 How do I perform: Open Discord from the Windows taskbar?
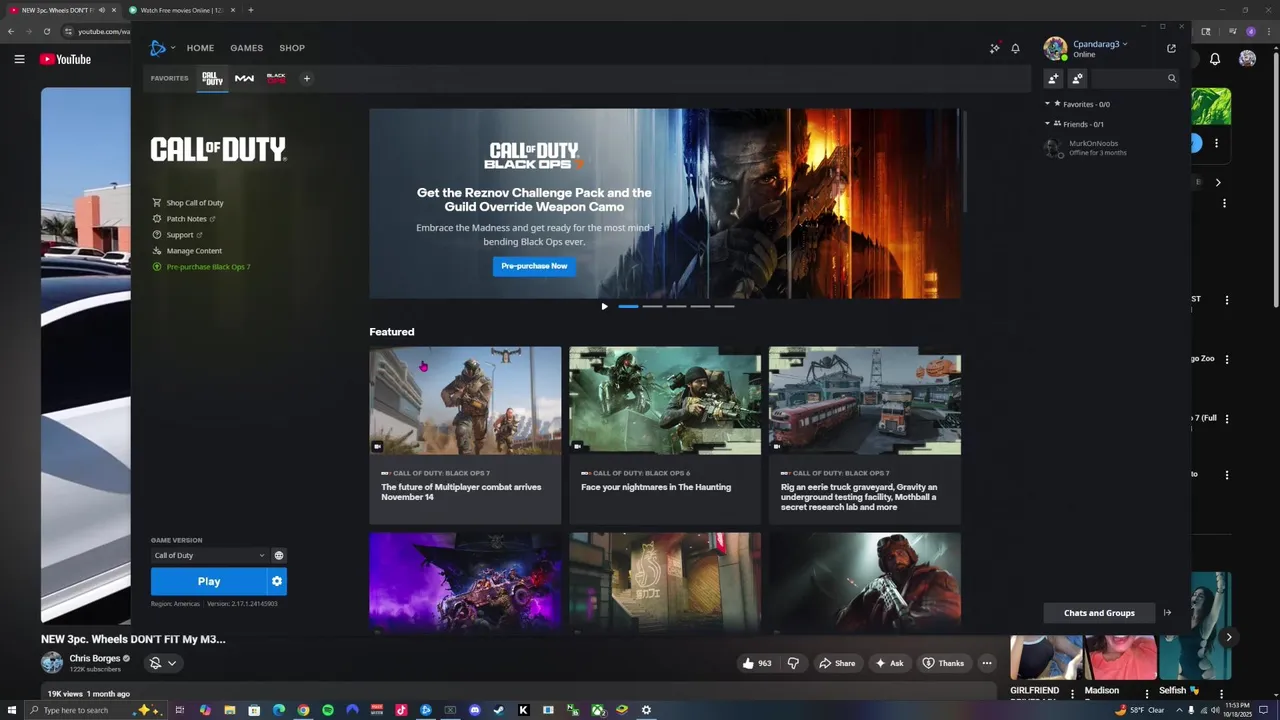pyautogui.click(x=475, y=710)
